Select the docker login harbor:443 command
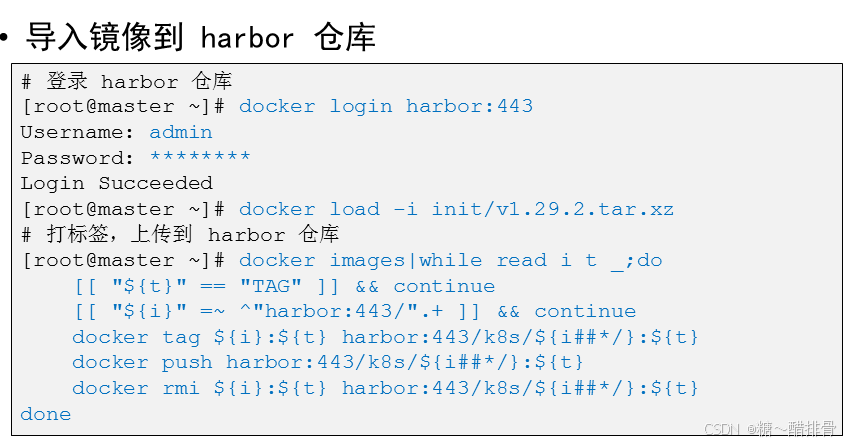Image resolution: width=848 pixels, height=445 pixels. click(x=385, y=106)
